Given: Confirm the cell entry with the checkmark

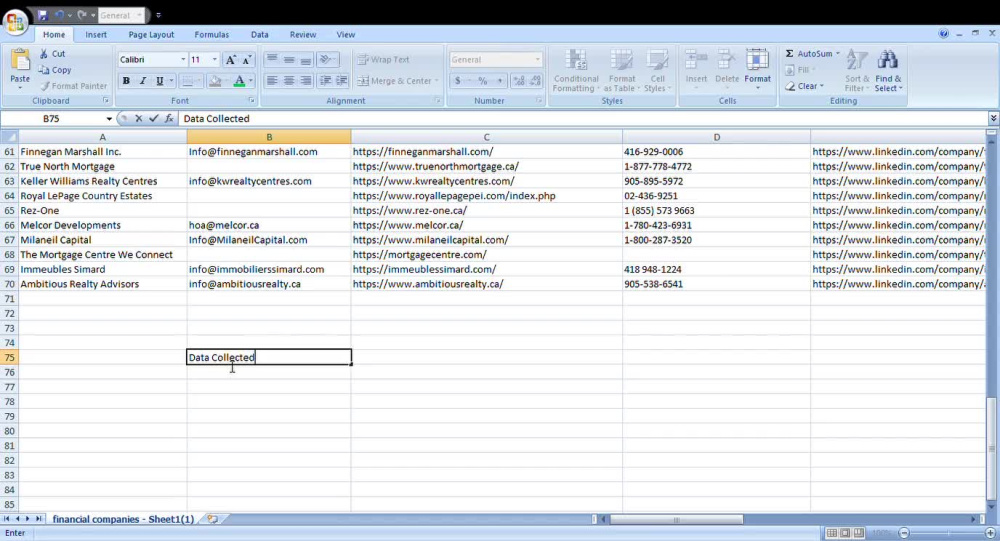Looking at the screenshot, I should coord(154,119).
